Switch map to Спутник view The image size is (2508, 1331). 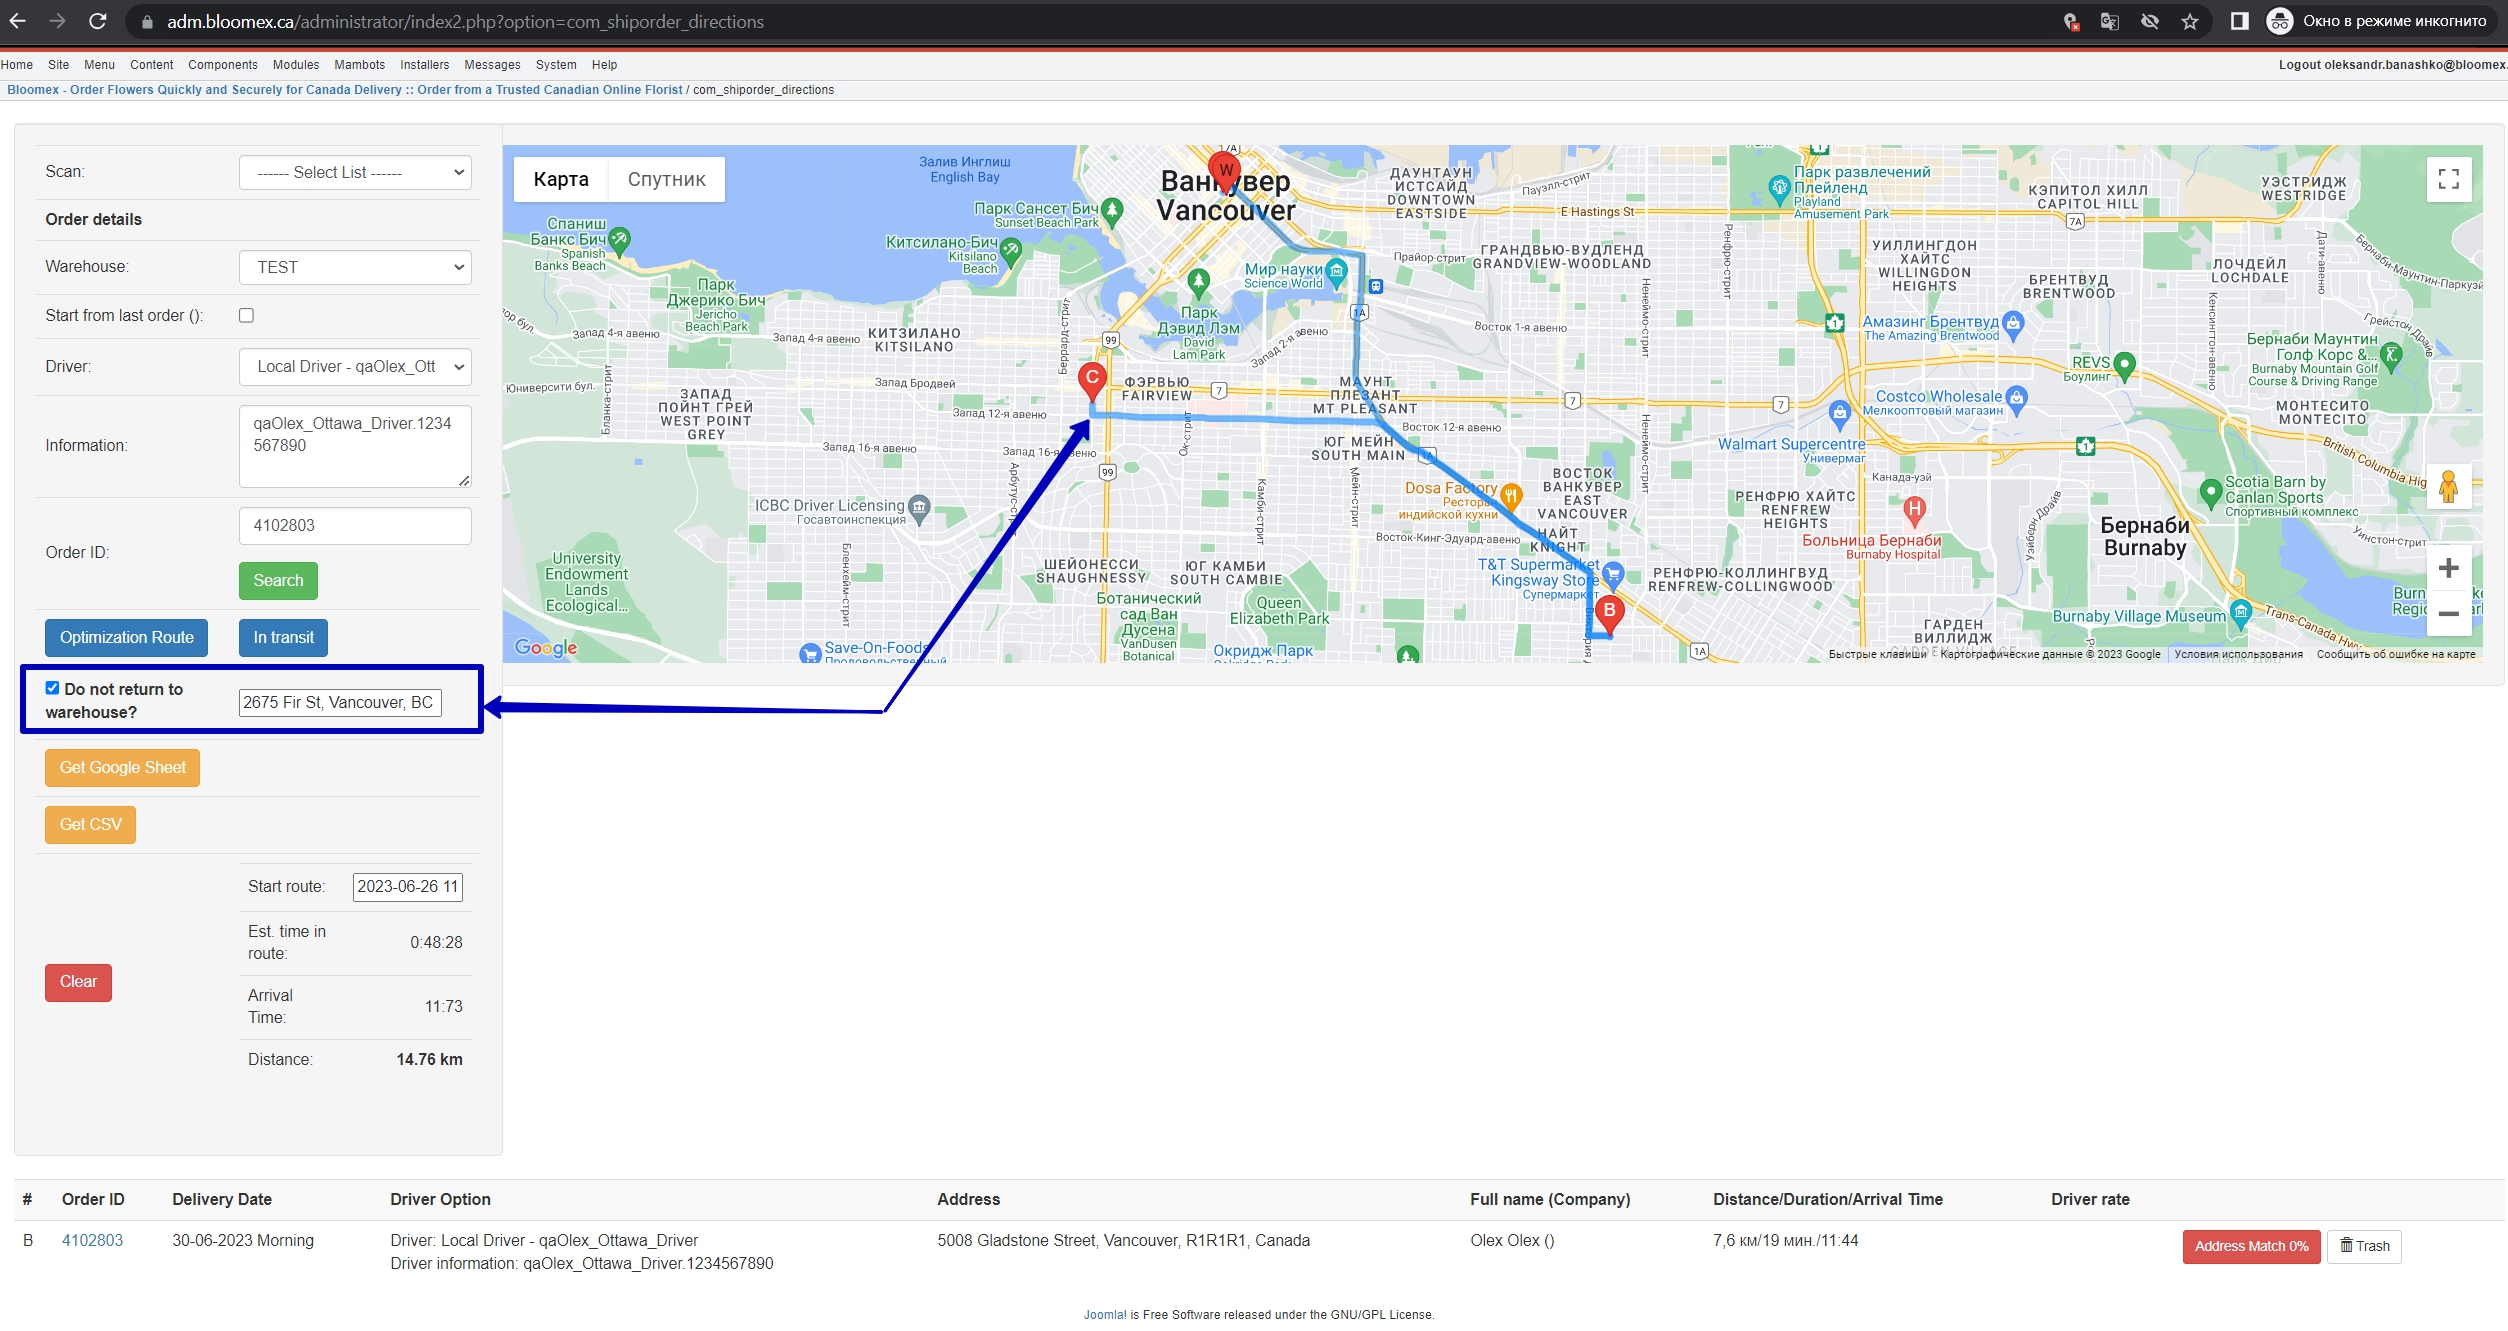(666, 179)
